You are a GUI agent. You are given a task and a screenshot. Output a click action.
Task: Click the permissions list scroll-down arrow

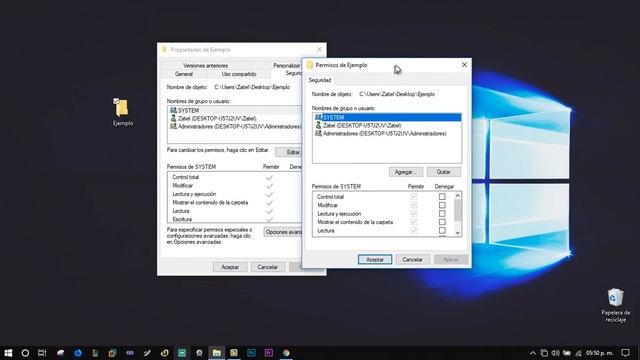pos(458,233)
